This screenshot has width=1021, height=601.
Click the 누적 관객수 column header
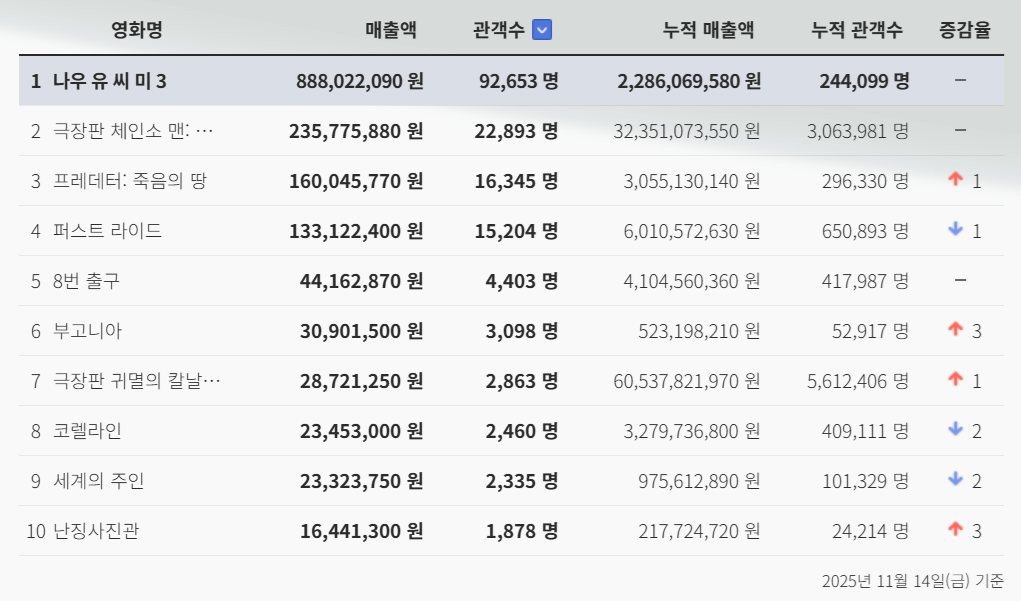[856, 29]
